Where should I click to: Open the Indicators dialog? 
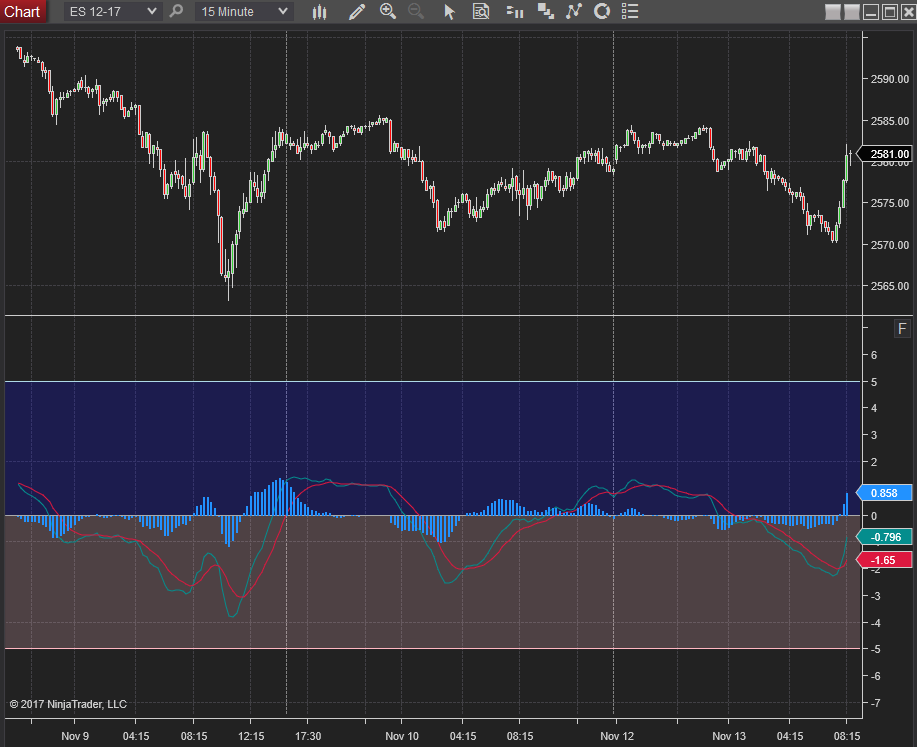573,12
